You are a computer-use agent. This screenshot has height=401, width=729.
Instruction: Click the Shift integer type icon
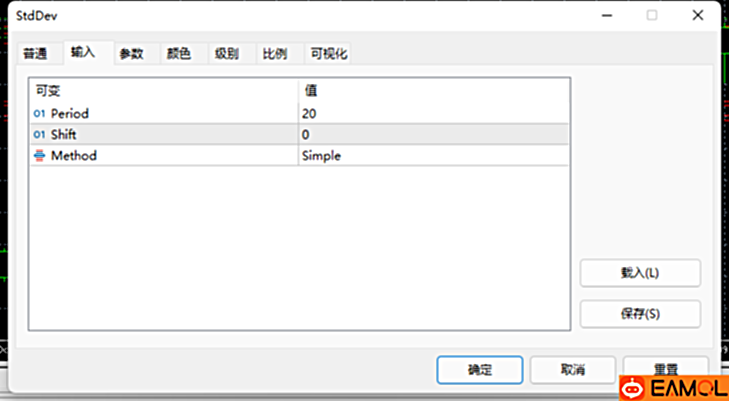point(40,135)
